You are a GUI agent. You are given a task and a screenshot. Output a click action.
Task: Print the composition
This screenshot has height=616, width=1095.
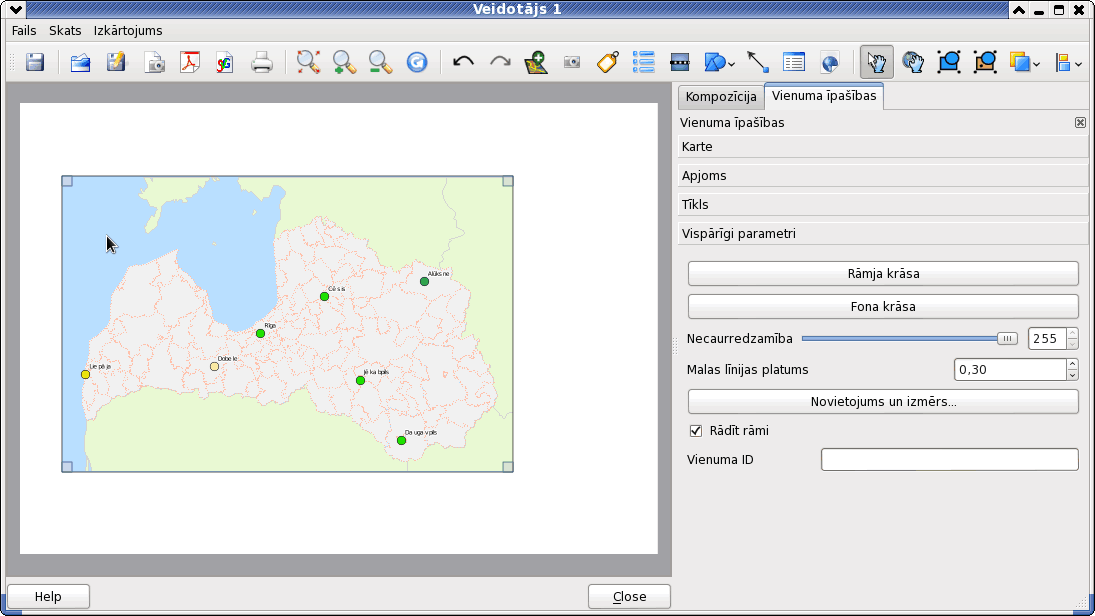click(x=262, y=62)
